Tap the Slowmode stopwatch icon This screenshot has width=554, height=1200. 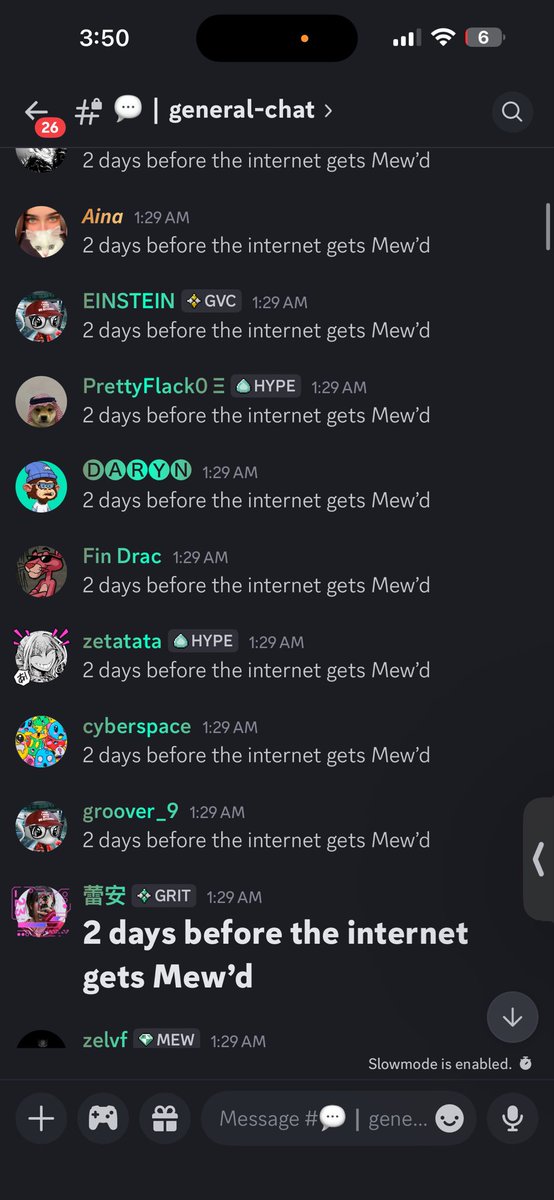tap(526, 1063)
